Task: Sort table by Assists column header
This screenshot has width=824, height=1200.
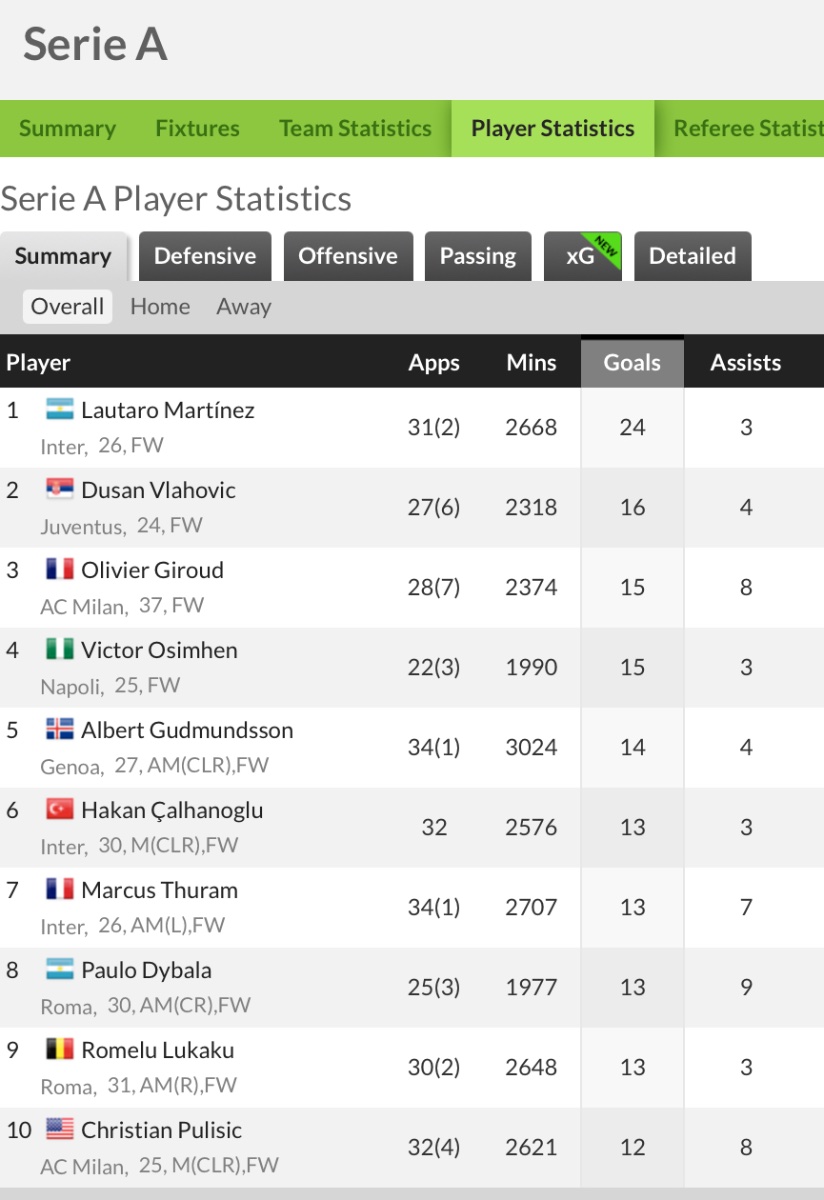Action: click(x=746, y=362)
